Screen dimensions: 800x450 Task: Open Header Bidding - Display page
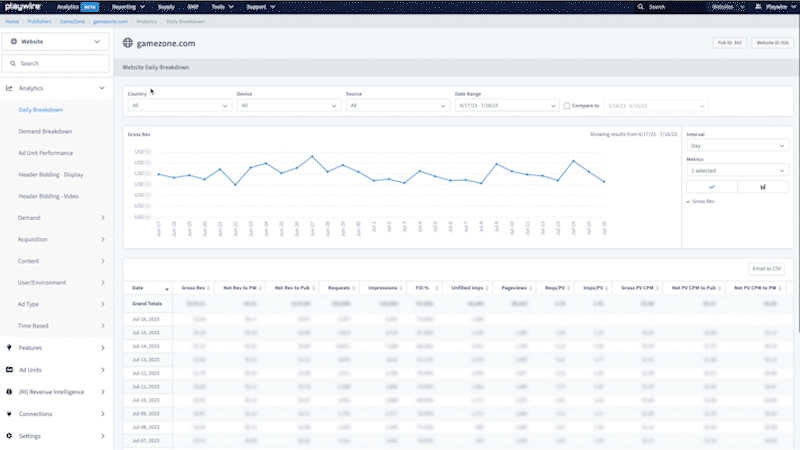pyautogui.click(x=51, y=174)
